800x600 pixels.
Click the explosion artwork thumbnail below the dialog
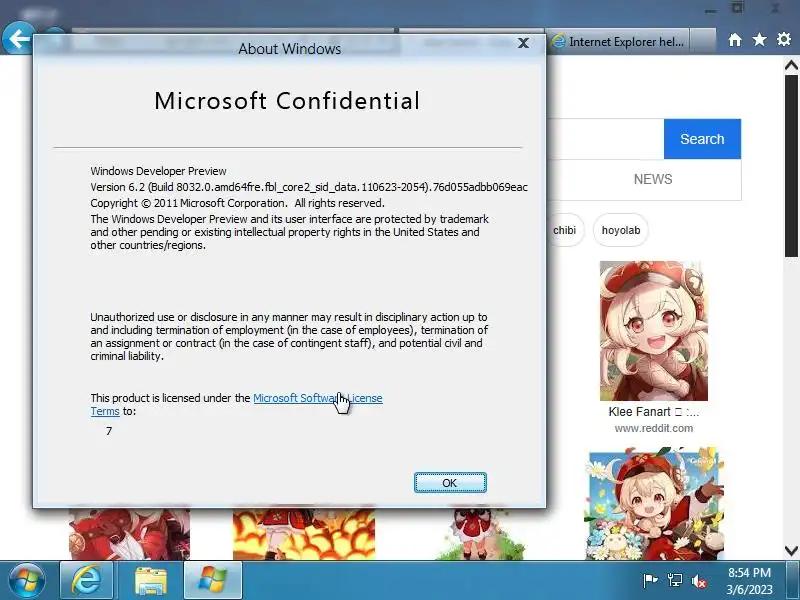point(304,534)
